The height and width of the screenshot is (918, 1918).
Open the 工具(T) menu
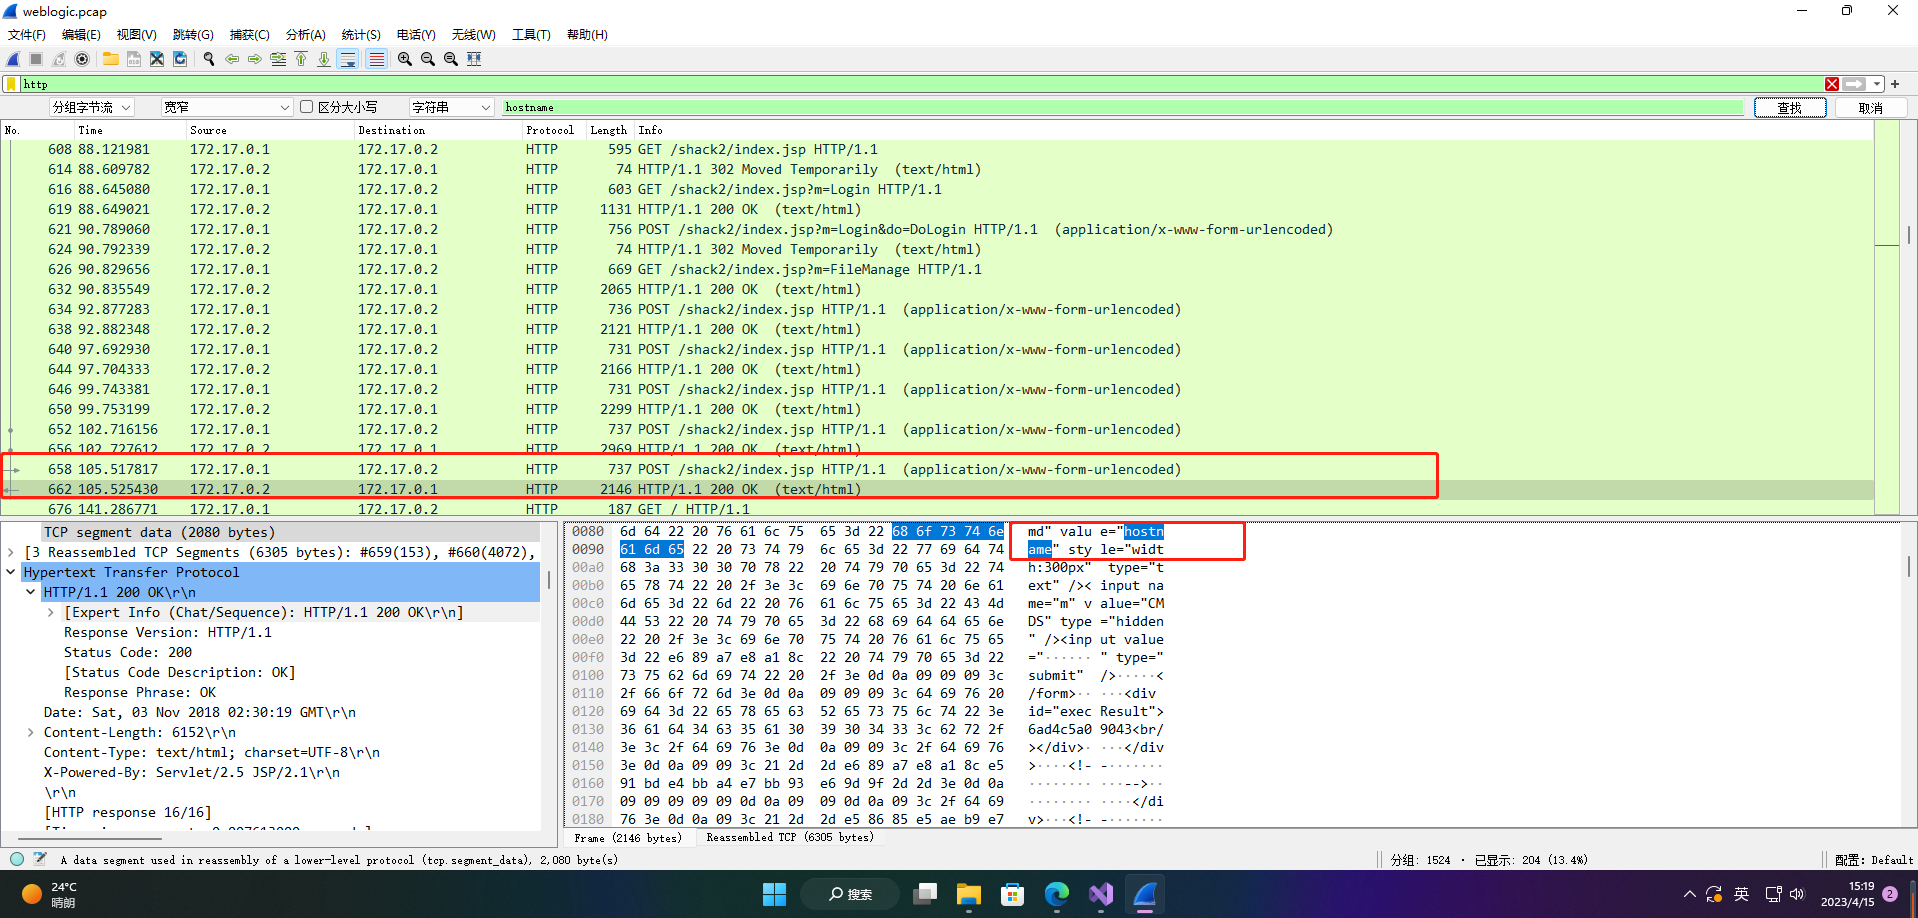coord(531,34)
